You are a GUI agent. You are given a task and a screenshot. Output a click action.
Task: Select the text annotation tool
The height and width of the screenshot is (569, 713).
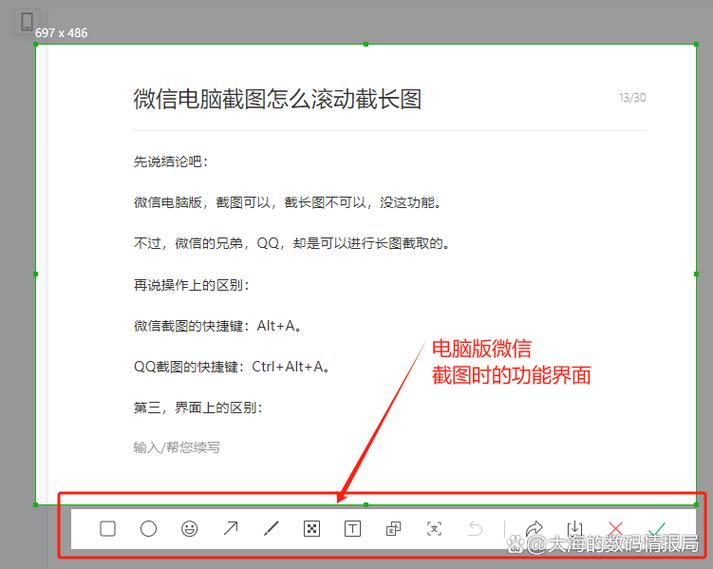click(352, 529)
